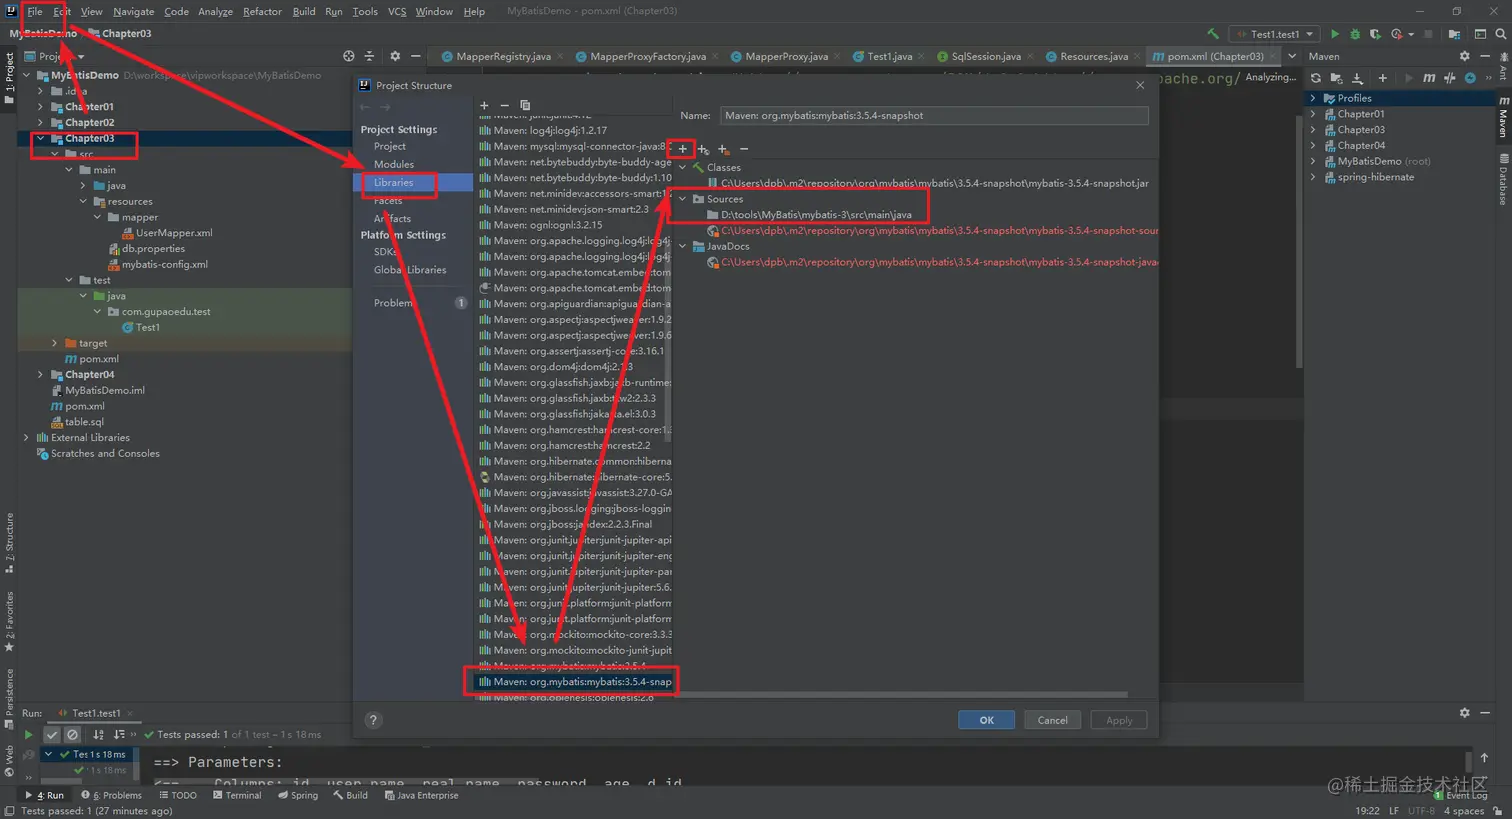Click the Cancel button in Project Structure
This screenshot has width=1512, height=819.
[x=1052, y=720]
